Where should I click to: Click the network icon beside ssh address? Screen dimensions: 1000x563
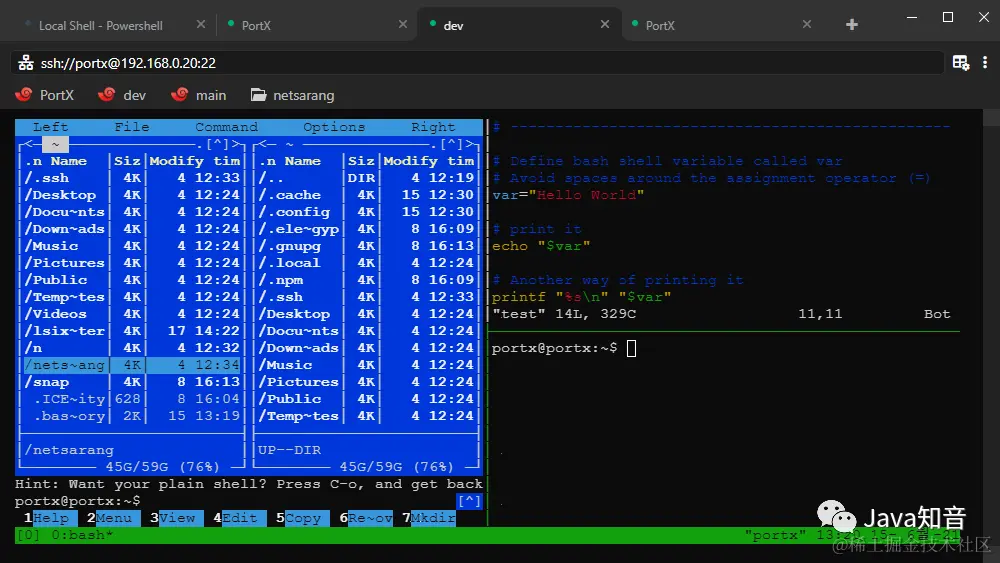pos(26,62)
